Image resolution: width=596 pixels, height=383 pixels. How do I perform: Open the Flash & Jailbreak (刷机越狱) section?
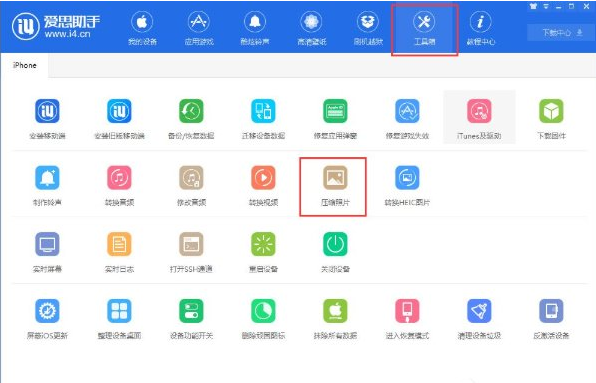click(x=368, y=28)
